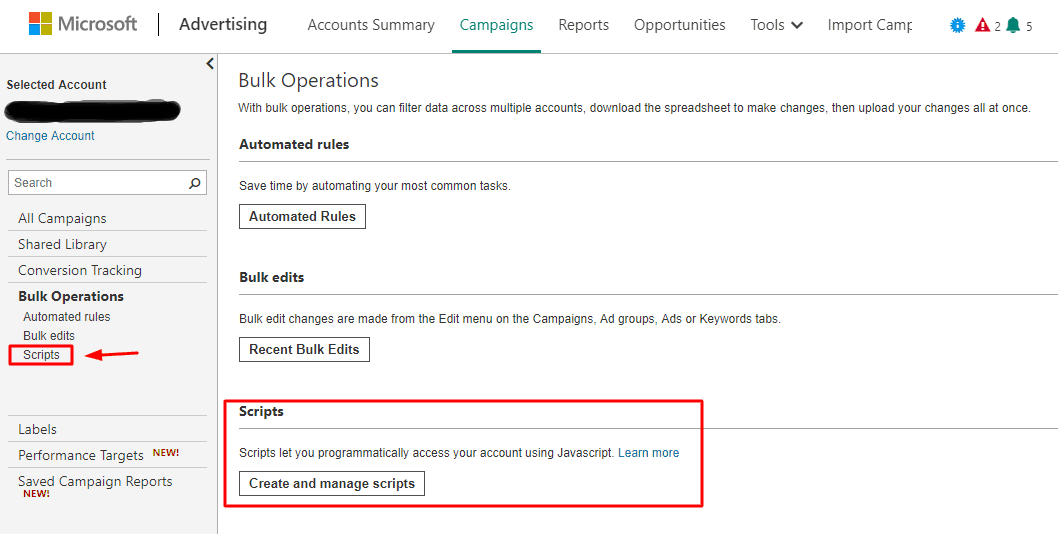Click the Recent Bulk Edits button
Viewport: 1058px width, 534px height.
pos(304,350)
